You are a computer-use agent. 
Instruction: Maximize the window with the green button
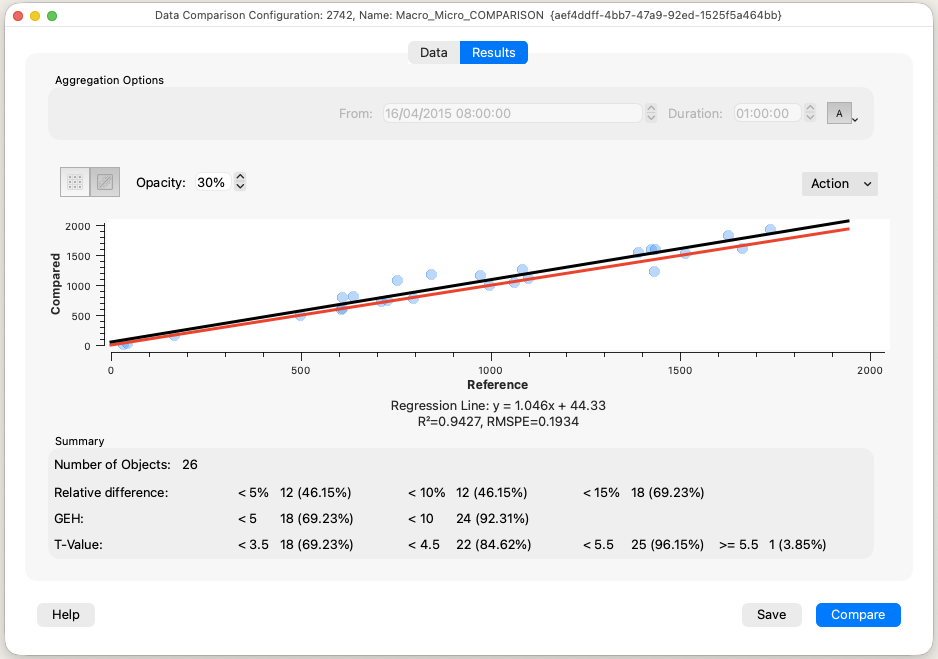tap(52, 16)
